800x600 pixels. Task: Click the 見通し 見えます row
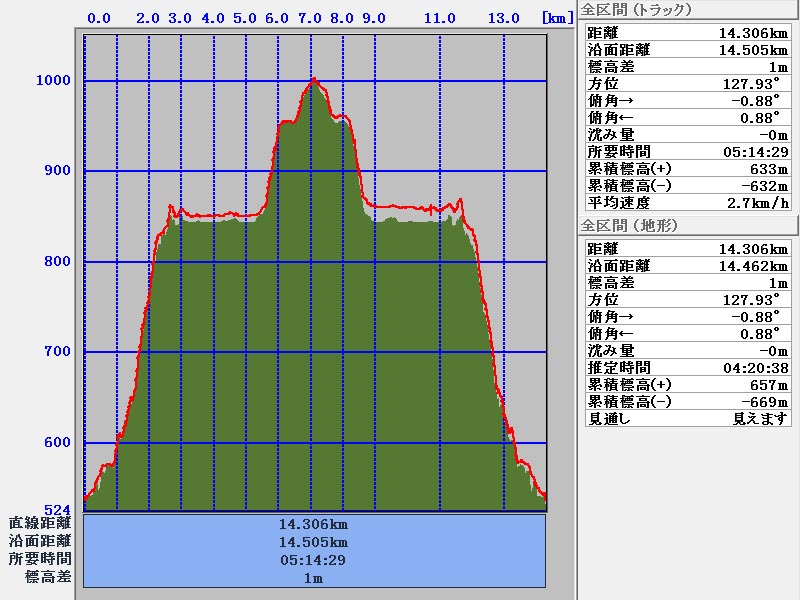tap(686, 419)
